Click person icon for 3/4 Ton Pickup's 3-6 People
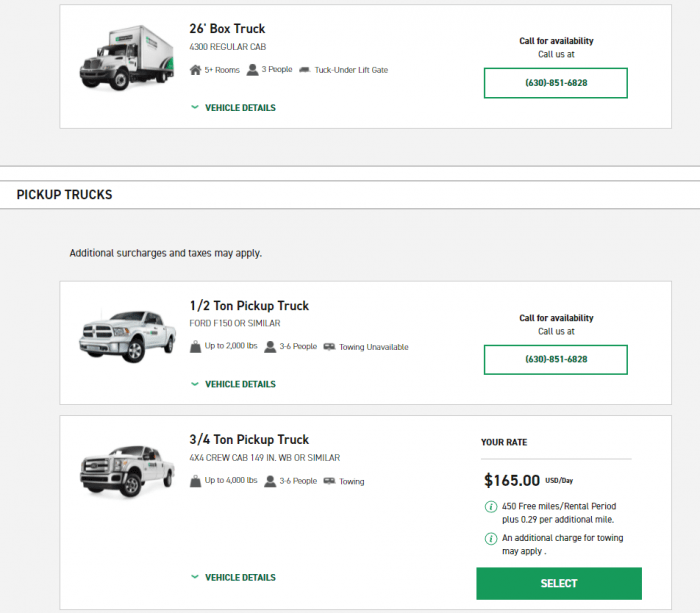 270,481
